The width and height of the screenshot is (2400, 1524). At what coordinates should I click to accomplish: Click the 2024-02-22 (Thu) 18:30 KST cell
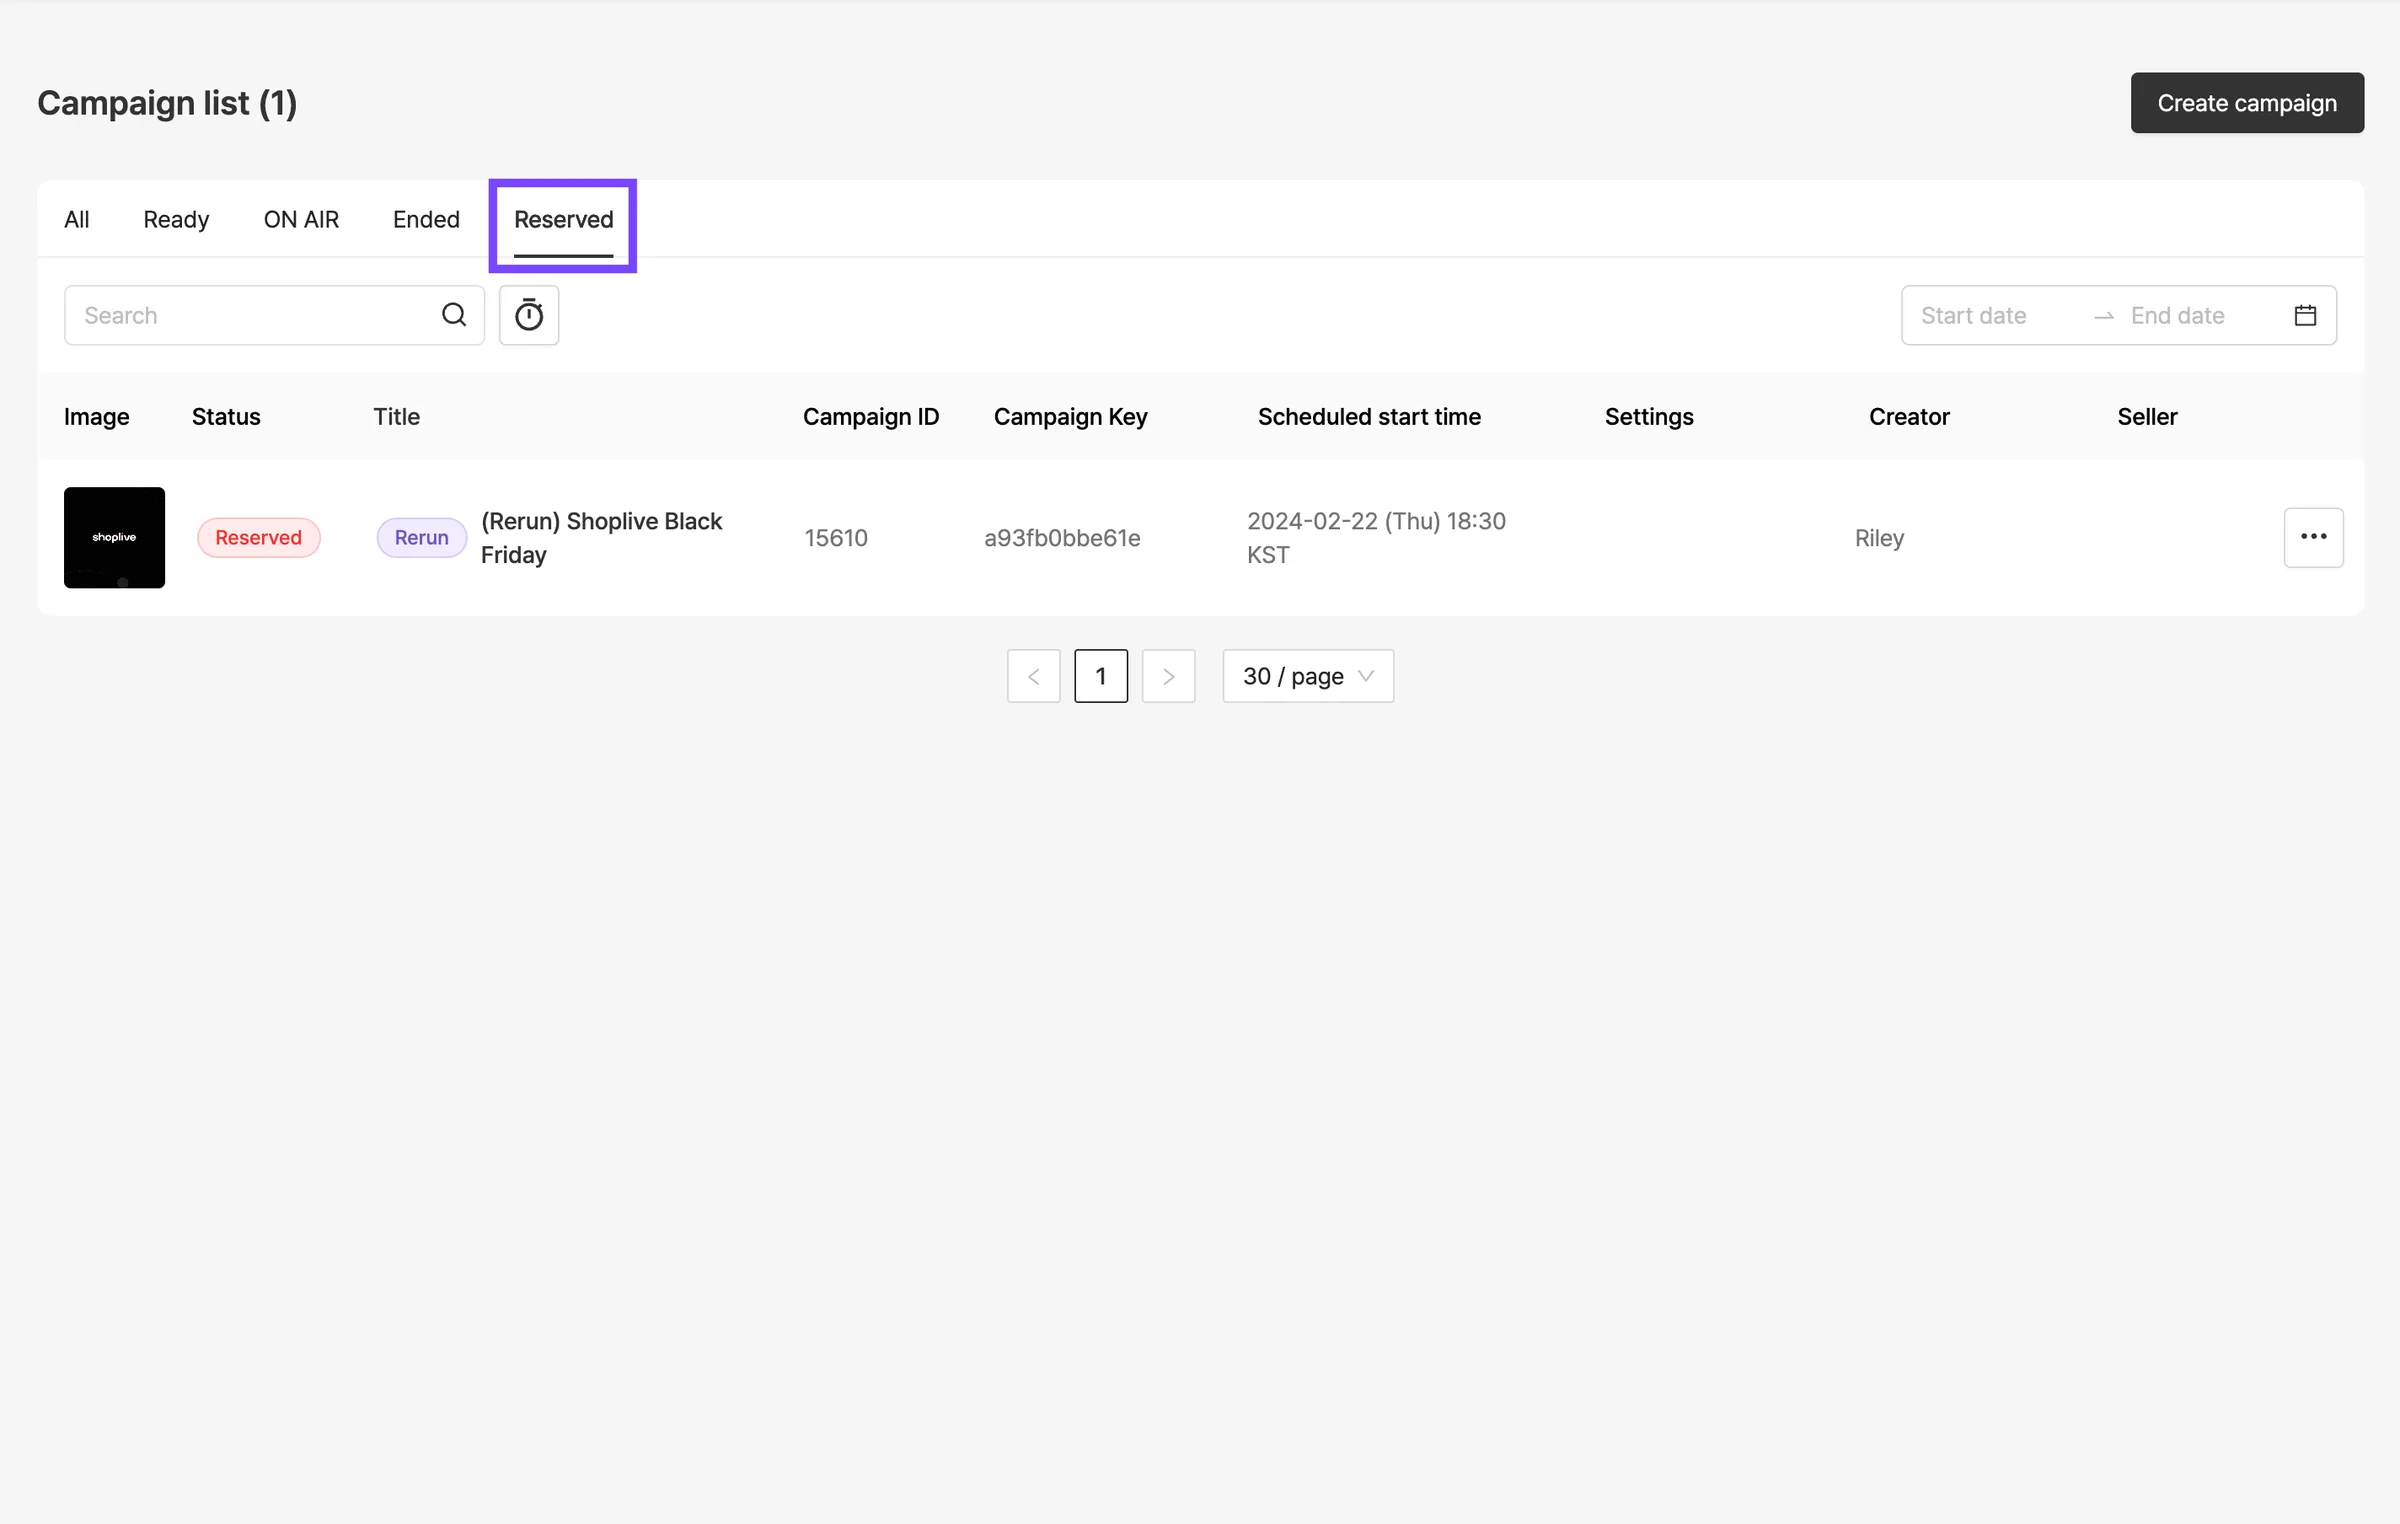1376,537
